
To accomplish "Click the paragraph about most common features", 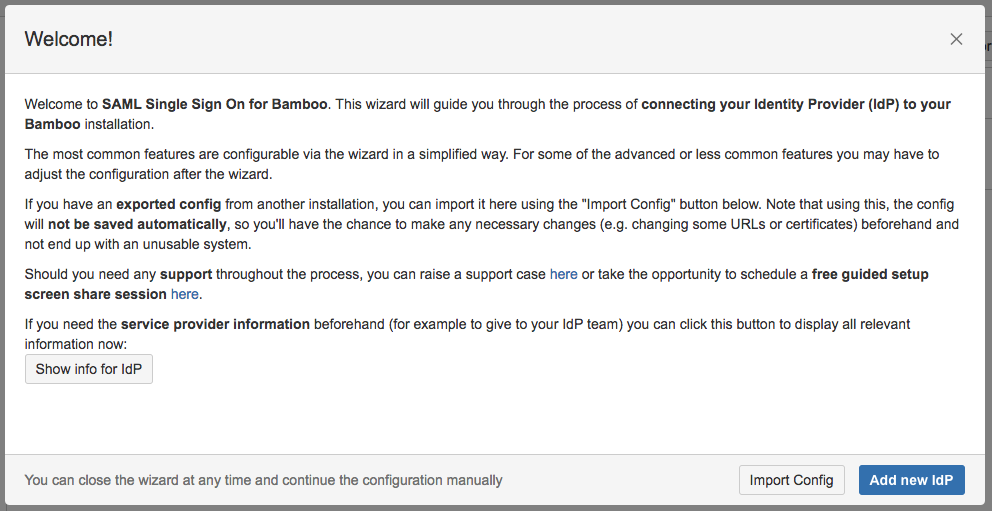I will coord(482,164).
